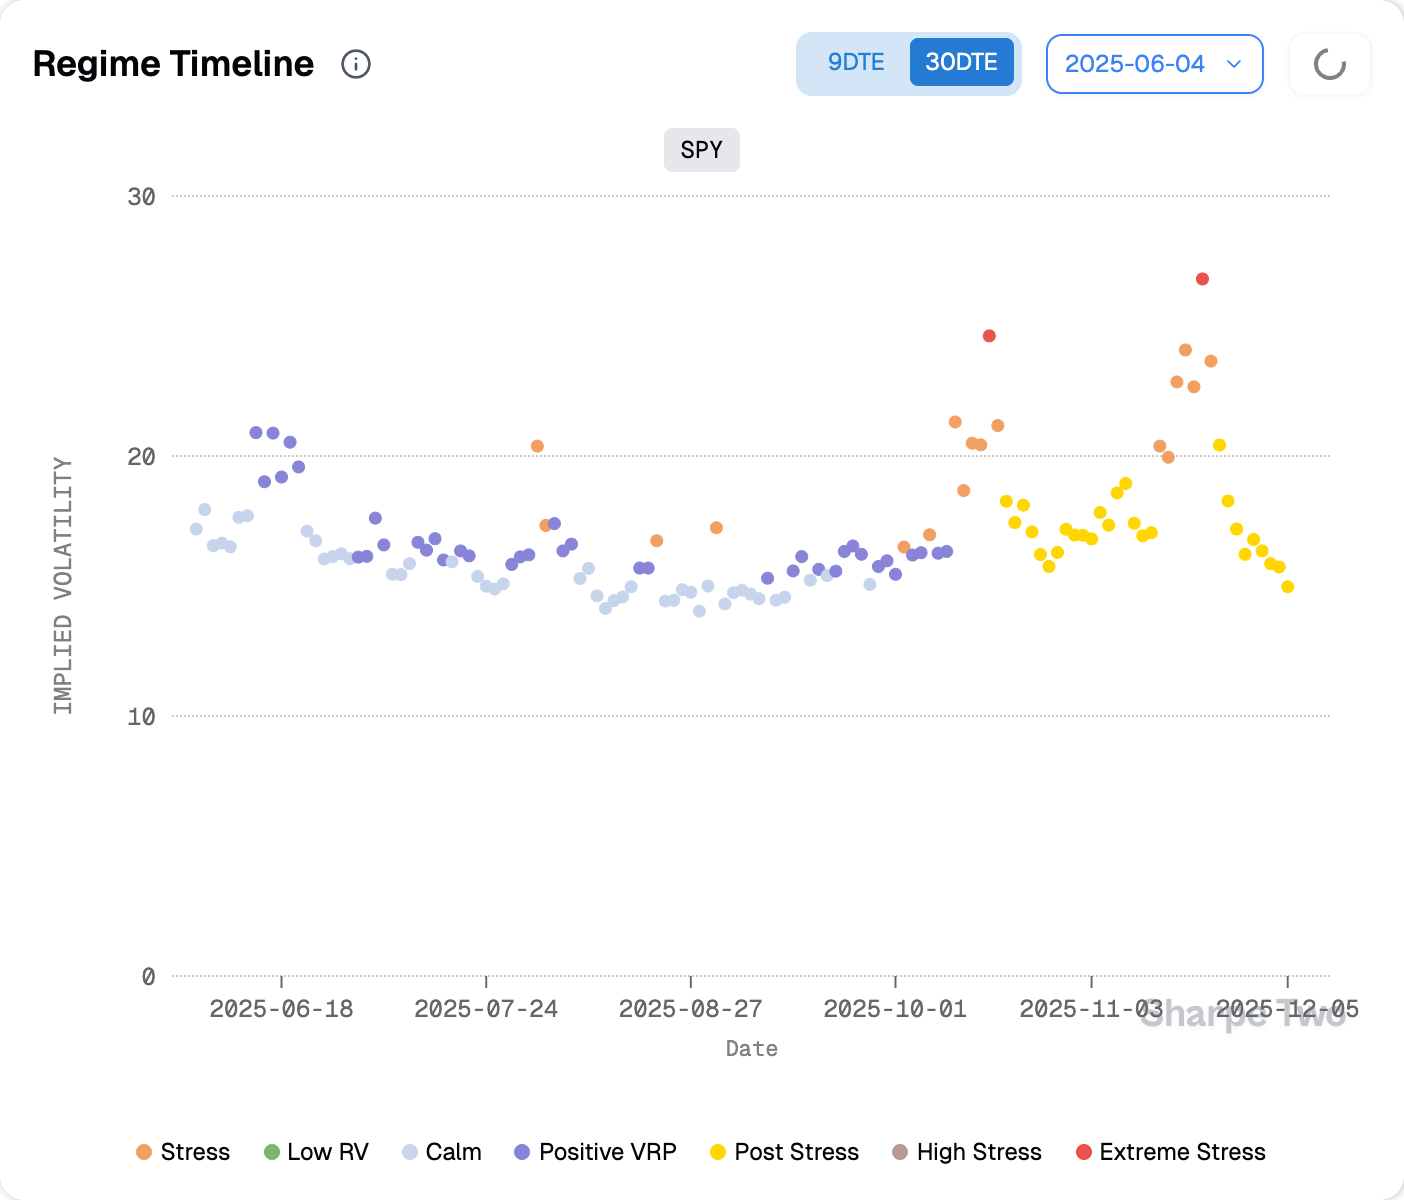Click the info icon beside Regime Timeline
The image size is (1404, 1200).
(x=356, y=64)
